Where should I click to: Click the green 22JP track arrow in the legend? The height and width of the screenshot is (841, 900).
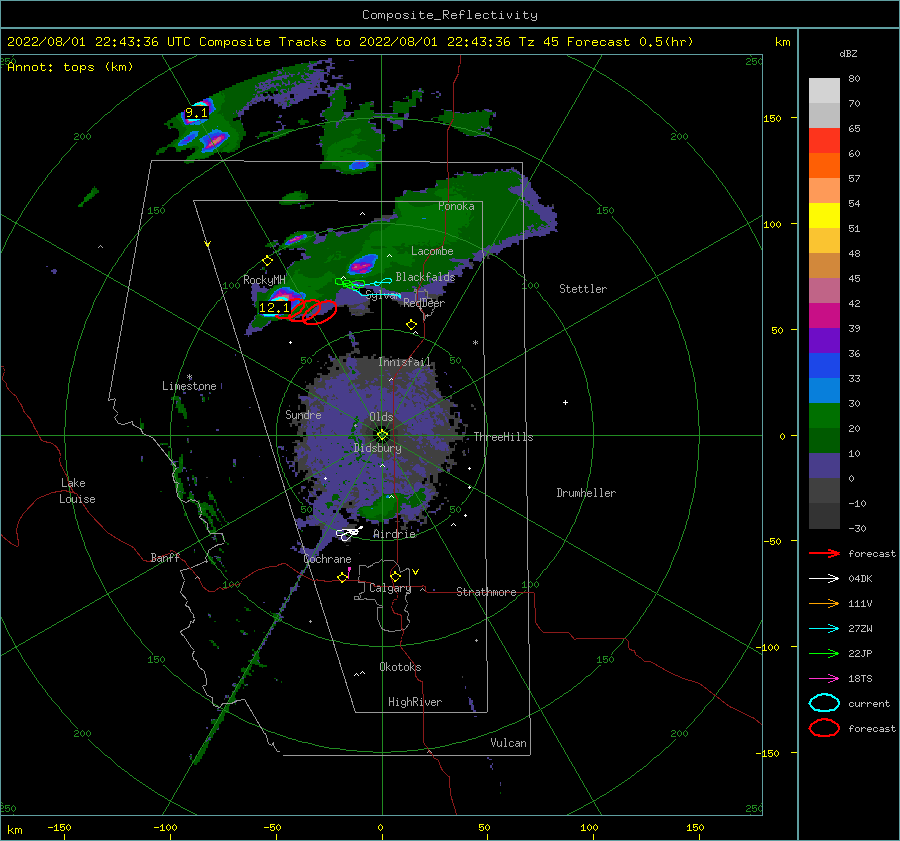824,653
